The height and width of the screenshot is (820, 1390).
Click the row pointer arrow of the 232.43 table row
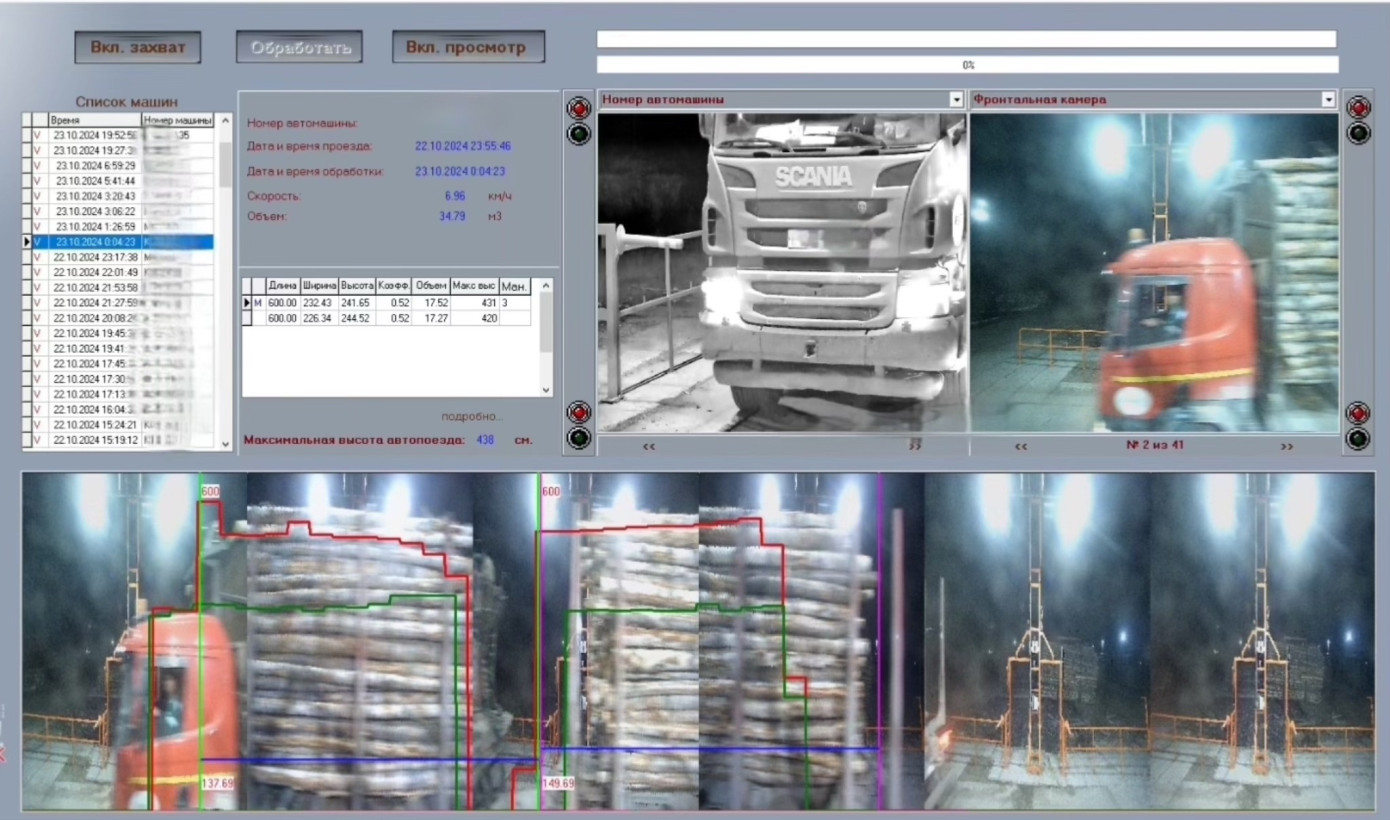click(247, 303)
